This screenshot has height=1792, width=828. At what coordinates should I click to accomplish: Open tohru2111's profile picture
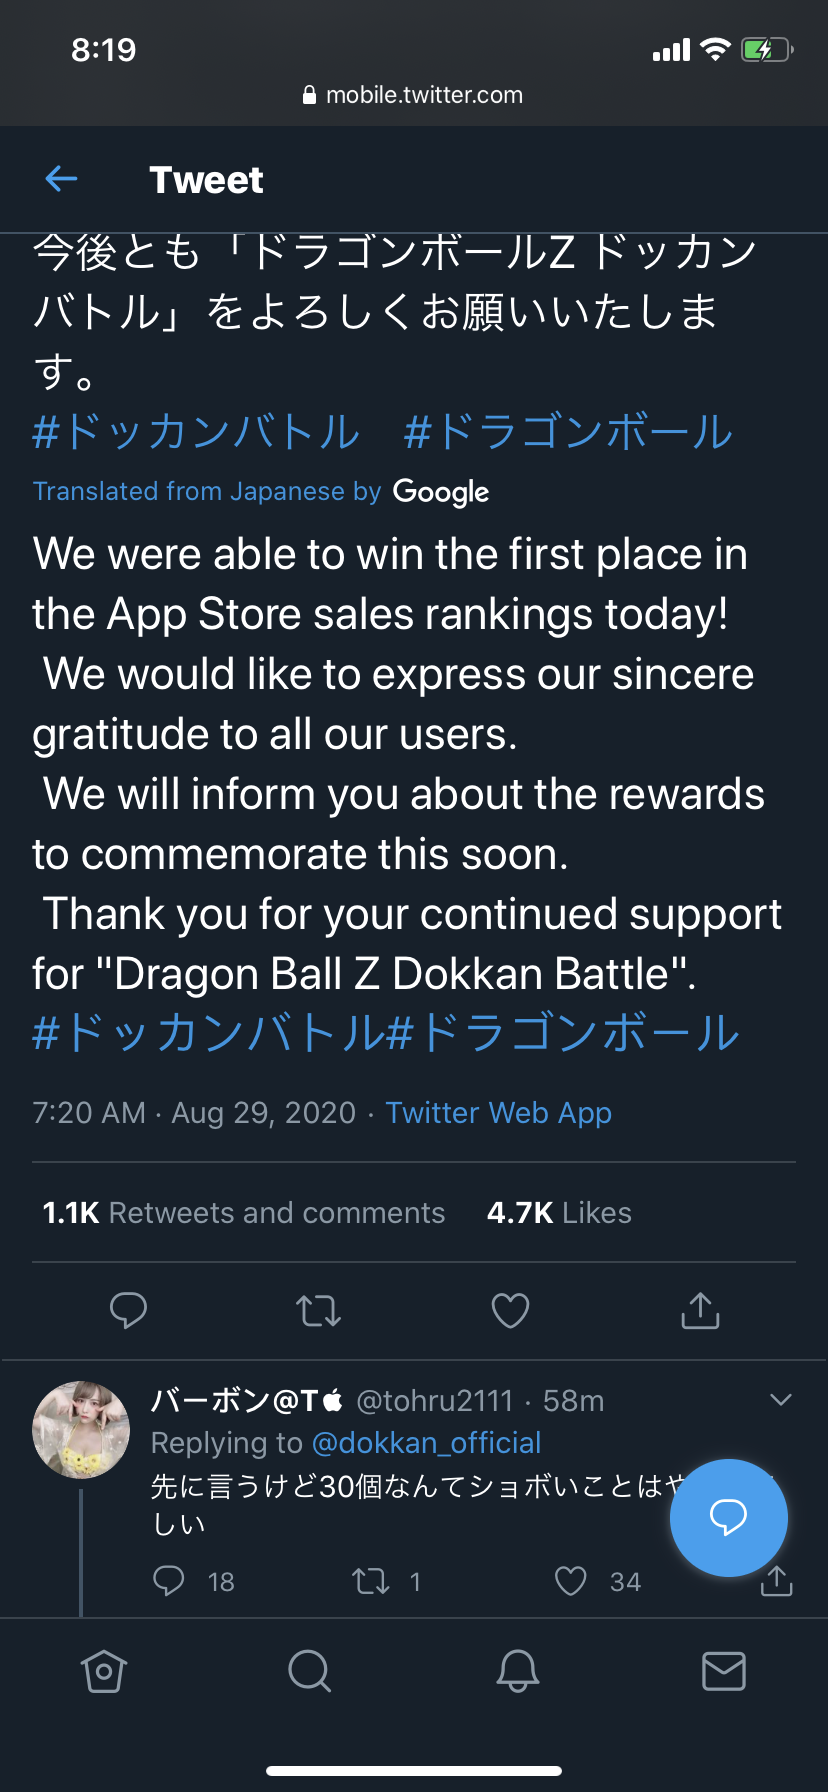click(x=81, y=1430)
